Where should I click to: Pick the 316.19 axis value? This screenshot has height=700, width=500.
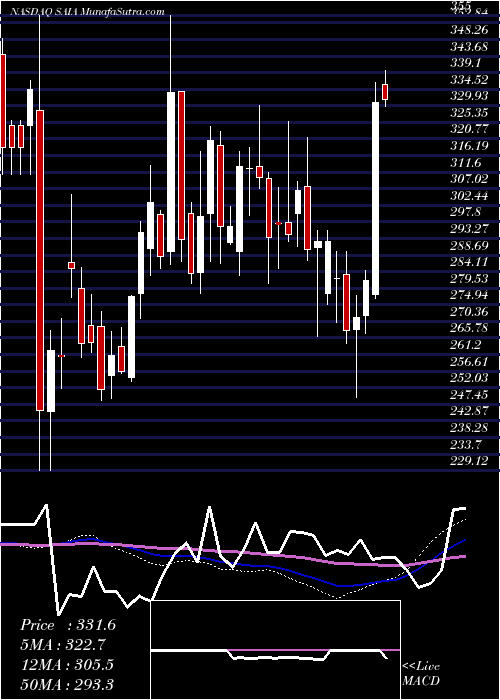[x=468, y=146]
